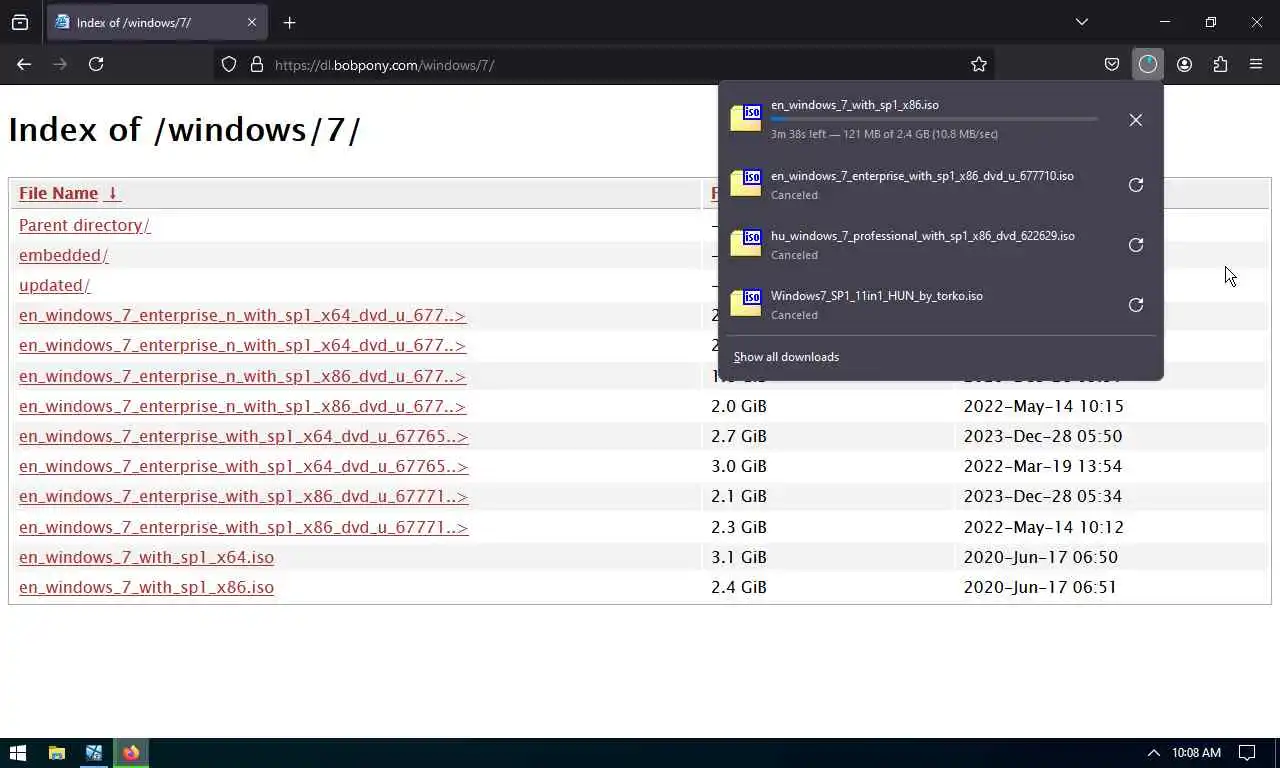
Task: Click the Firefox taskbar icon
Action: pos(131,753)
